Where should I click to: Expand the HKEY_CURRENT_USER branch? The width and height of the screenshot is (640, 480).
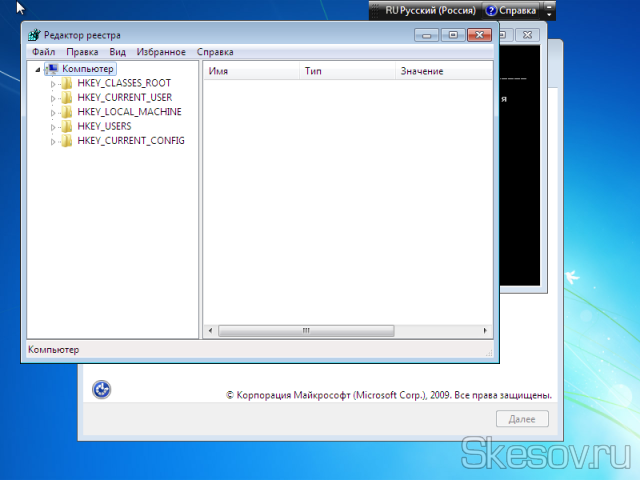coord(54,98)
